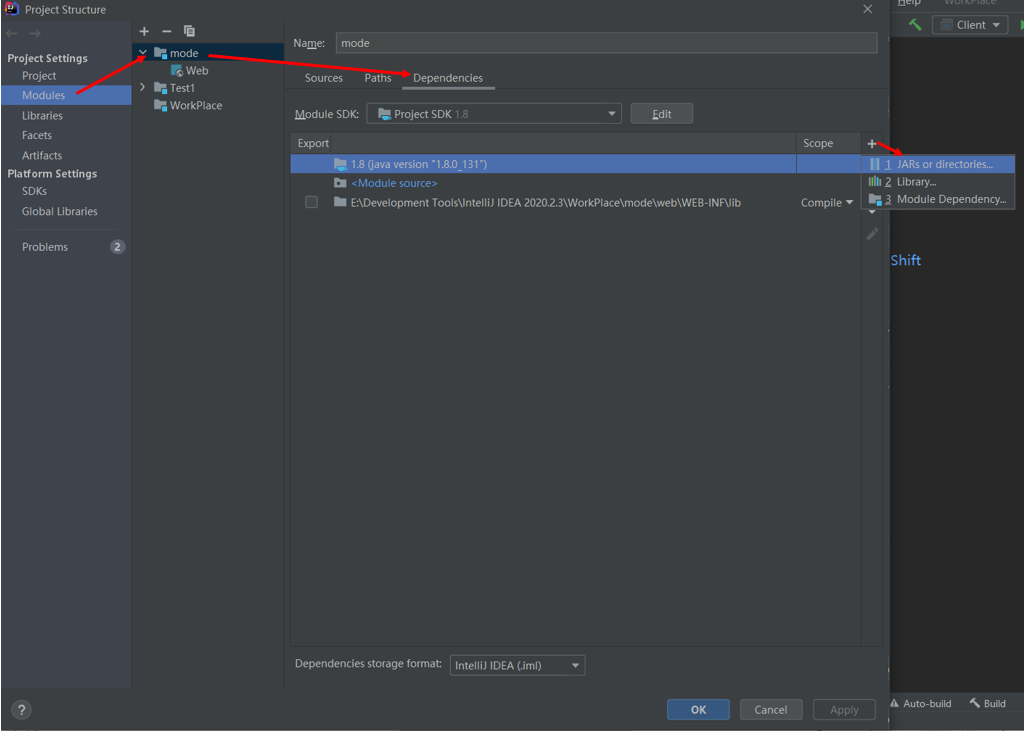Switch to the Paths tab

tap(378, 78)
